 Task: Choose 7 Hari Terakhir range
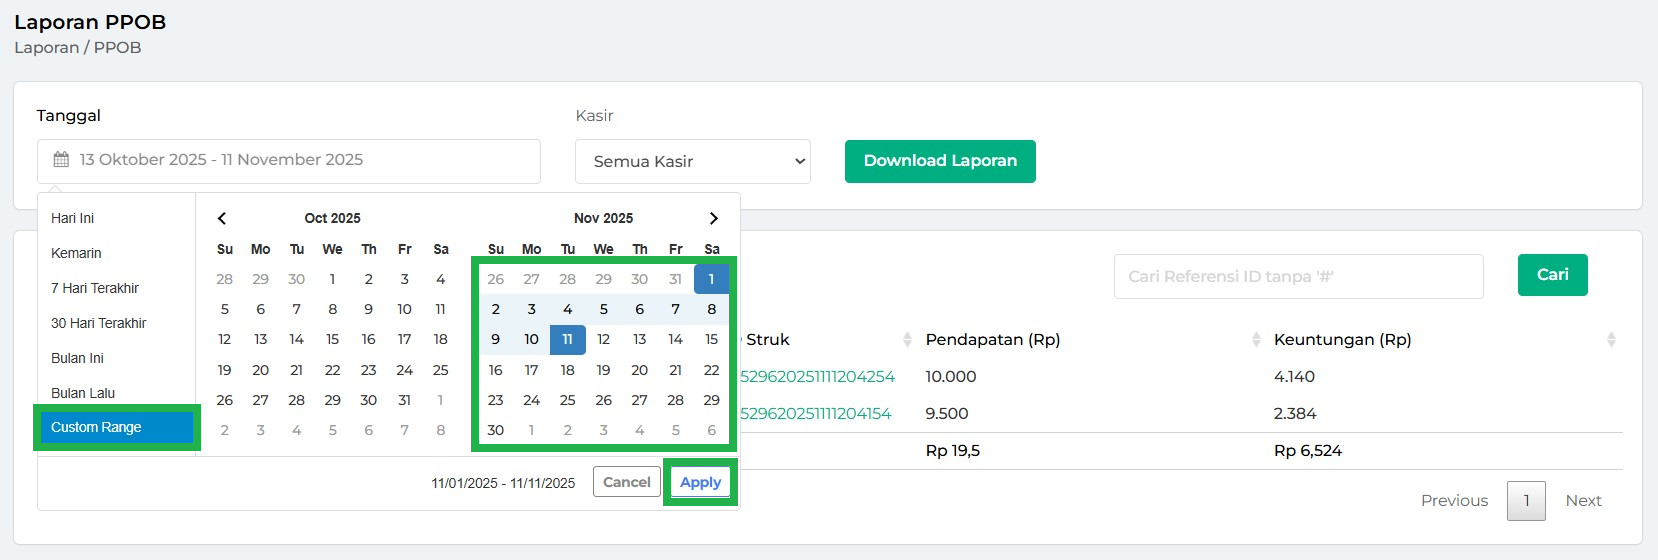click(x=95, y=288)
